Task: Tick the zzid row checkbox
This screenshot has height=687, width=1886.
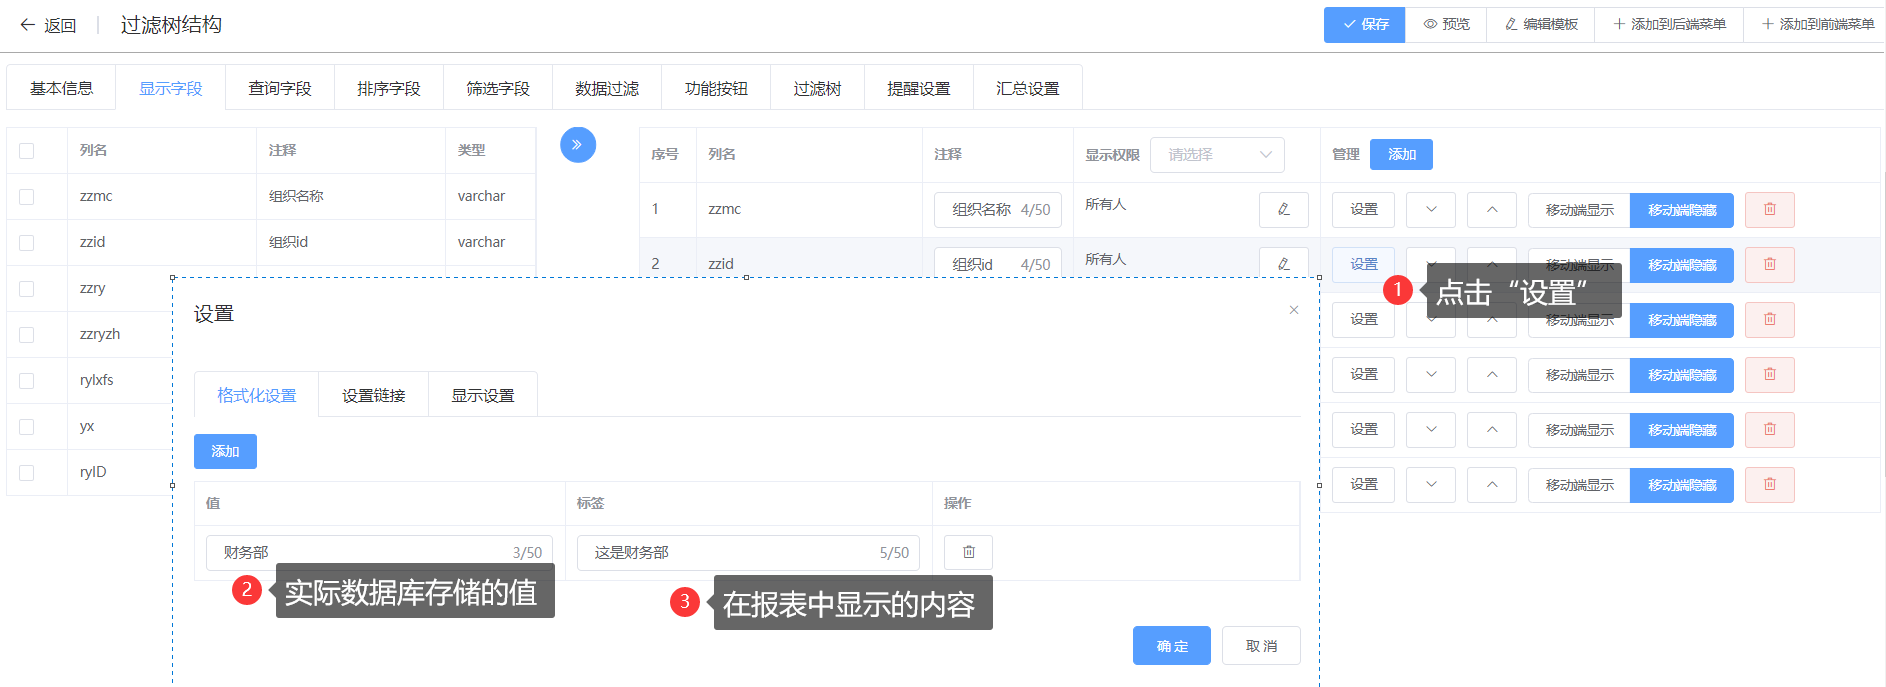Action: click(27, 243)
